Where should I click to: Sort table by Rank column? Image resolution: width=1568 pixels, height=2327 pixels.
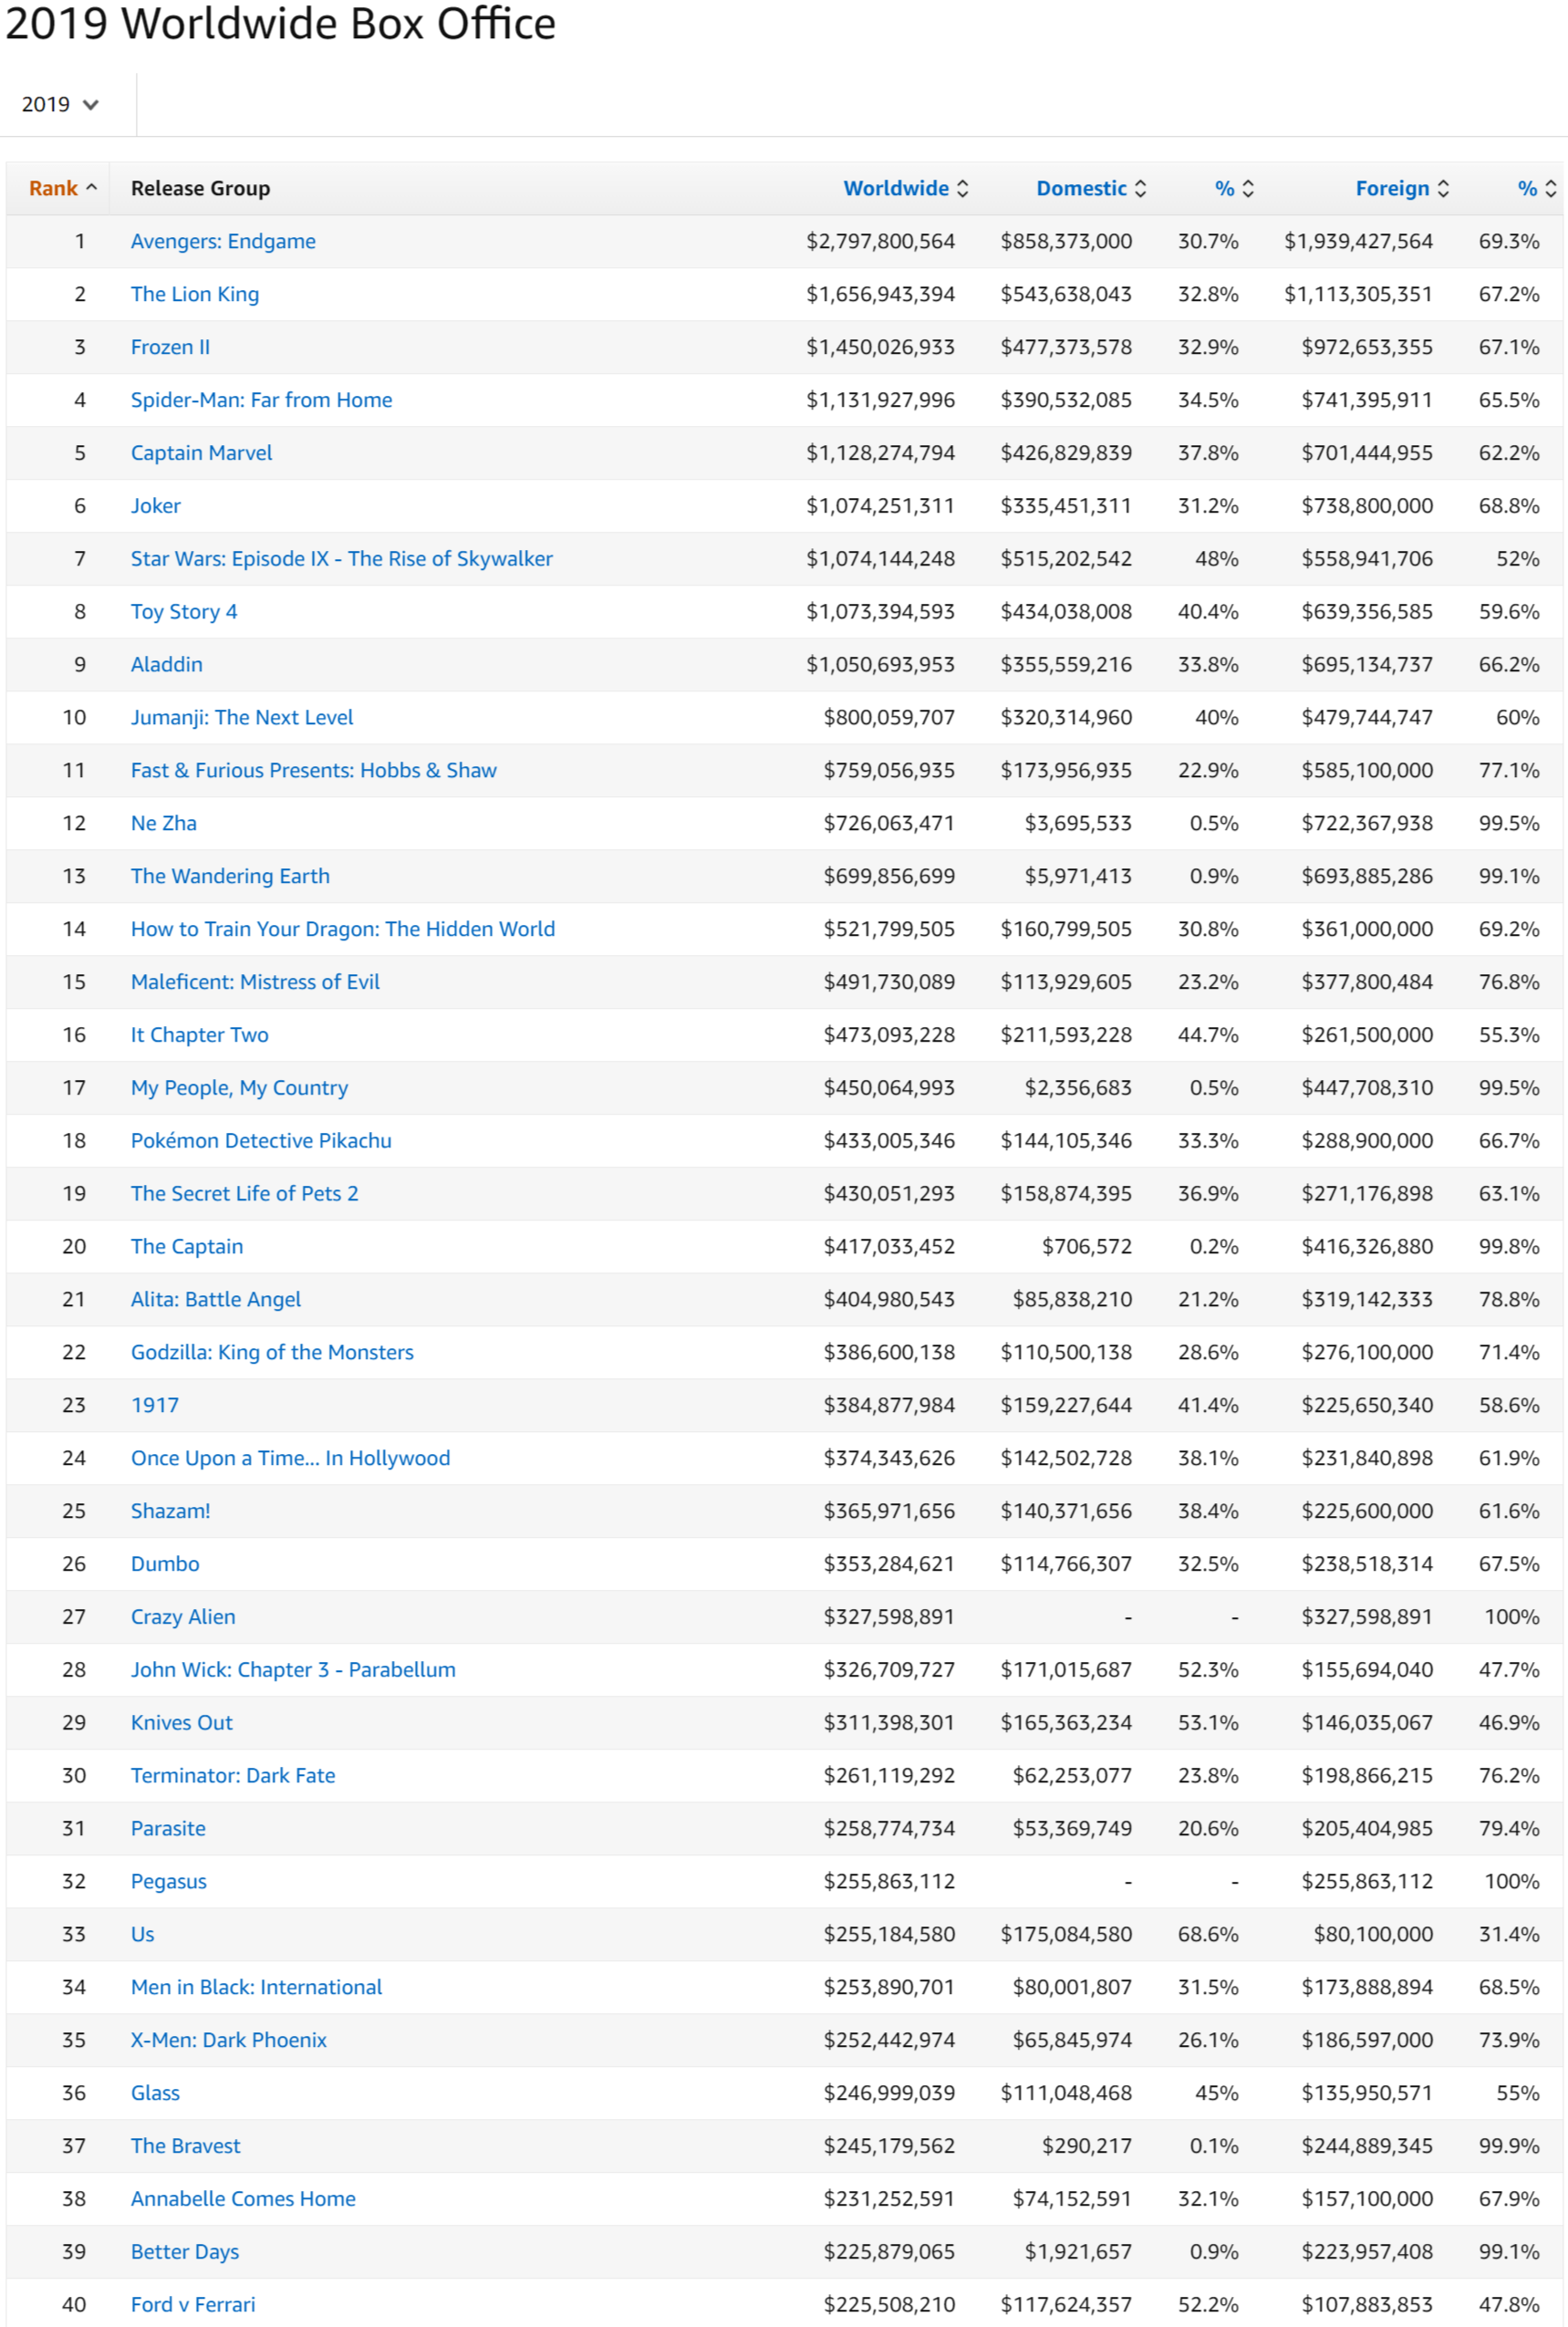[62, 188]
